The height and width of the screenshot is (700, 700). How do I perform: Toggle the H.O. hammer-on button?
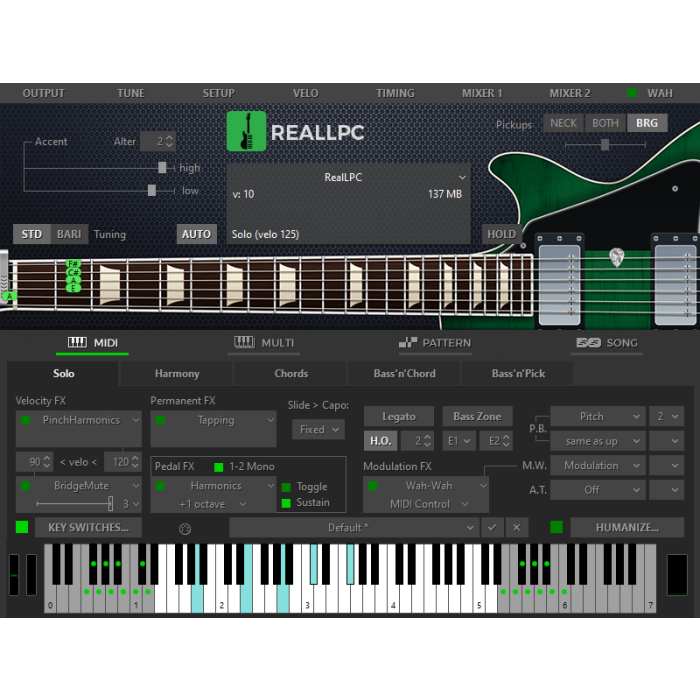pyautogui.click(x=380, y=441)
